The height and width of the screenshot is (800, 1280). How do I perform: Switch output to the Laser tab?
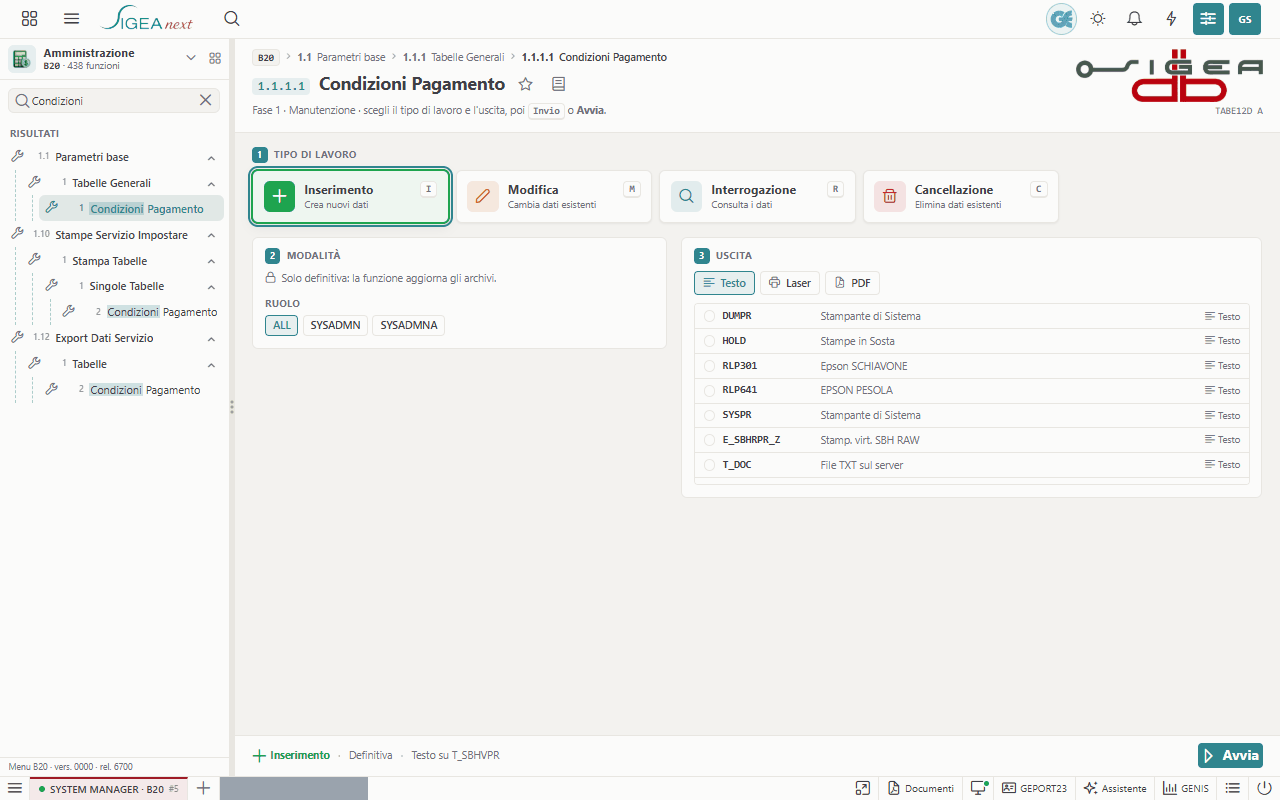790,283
